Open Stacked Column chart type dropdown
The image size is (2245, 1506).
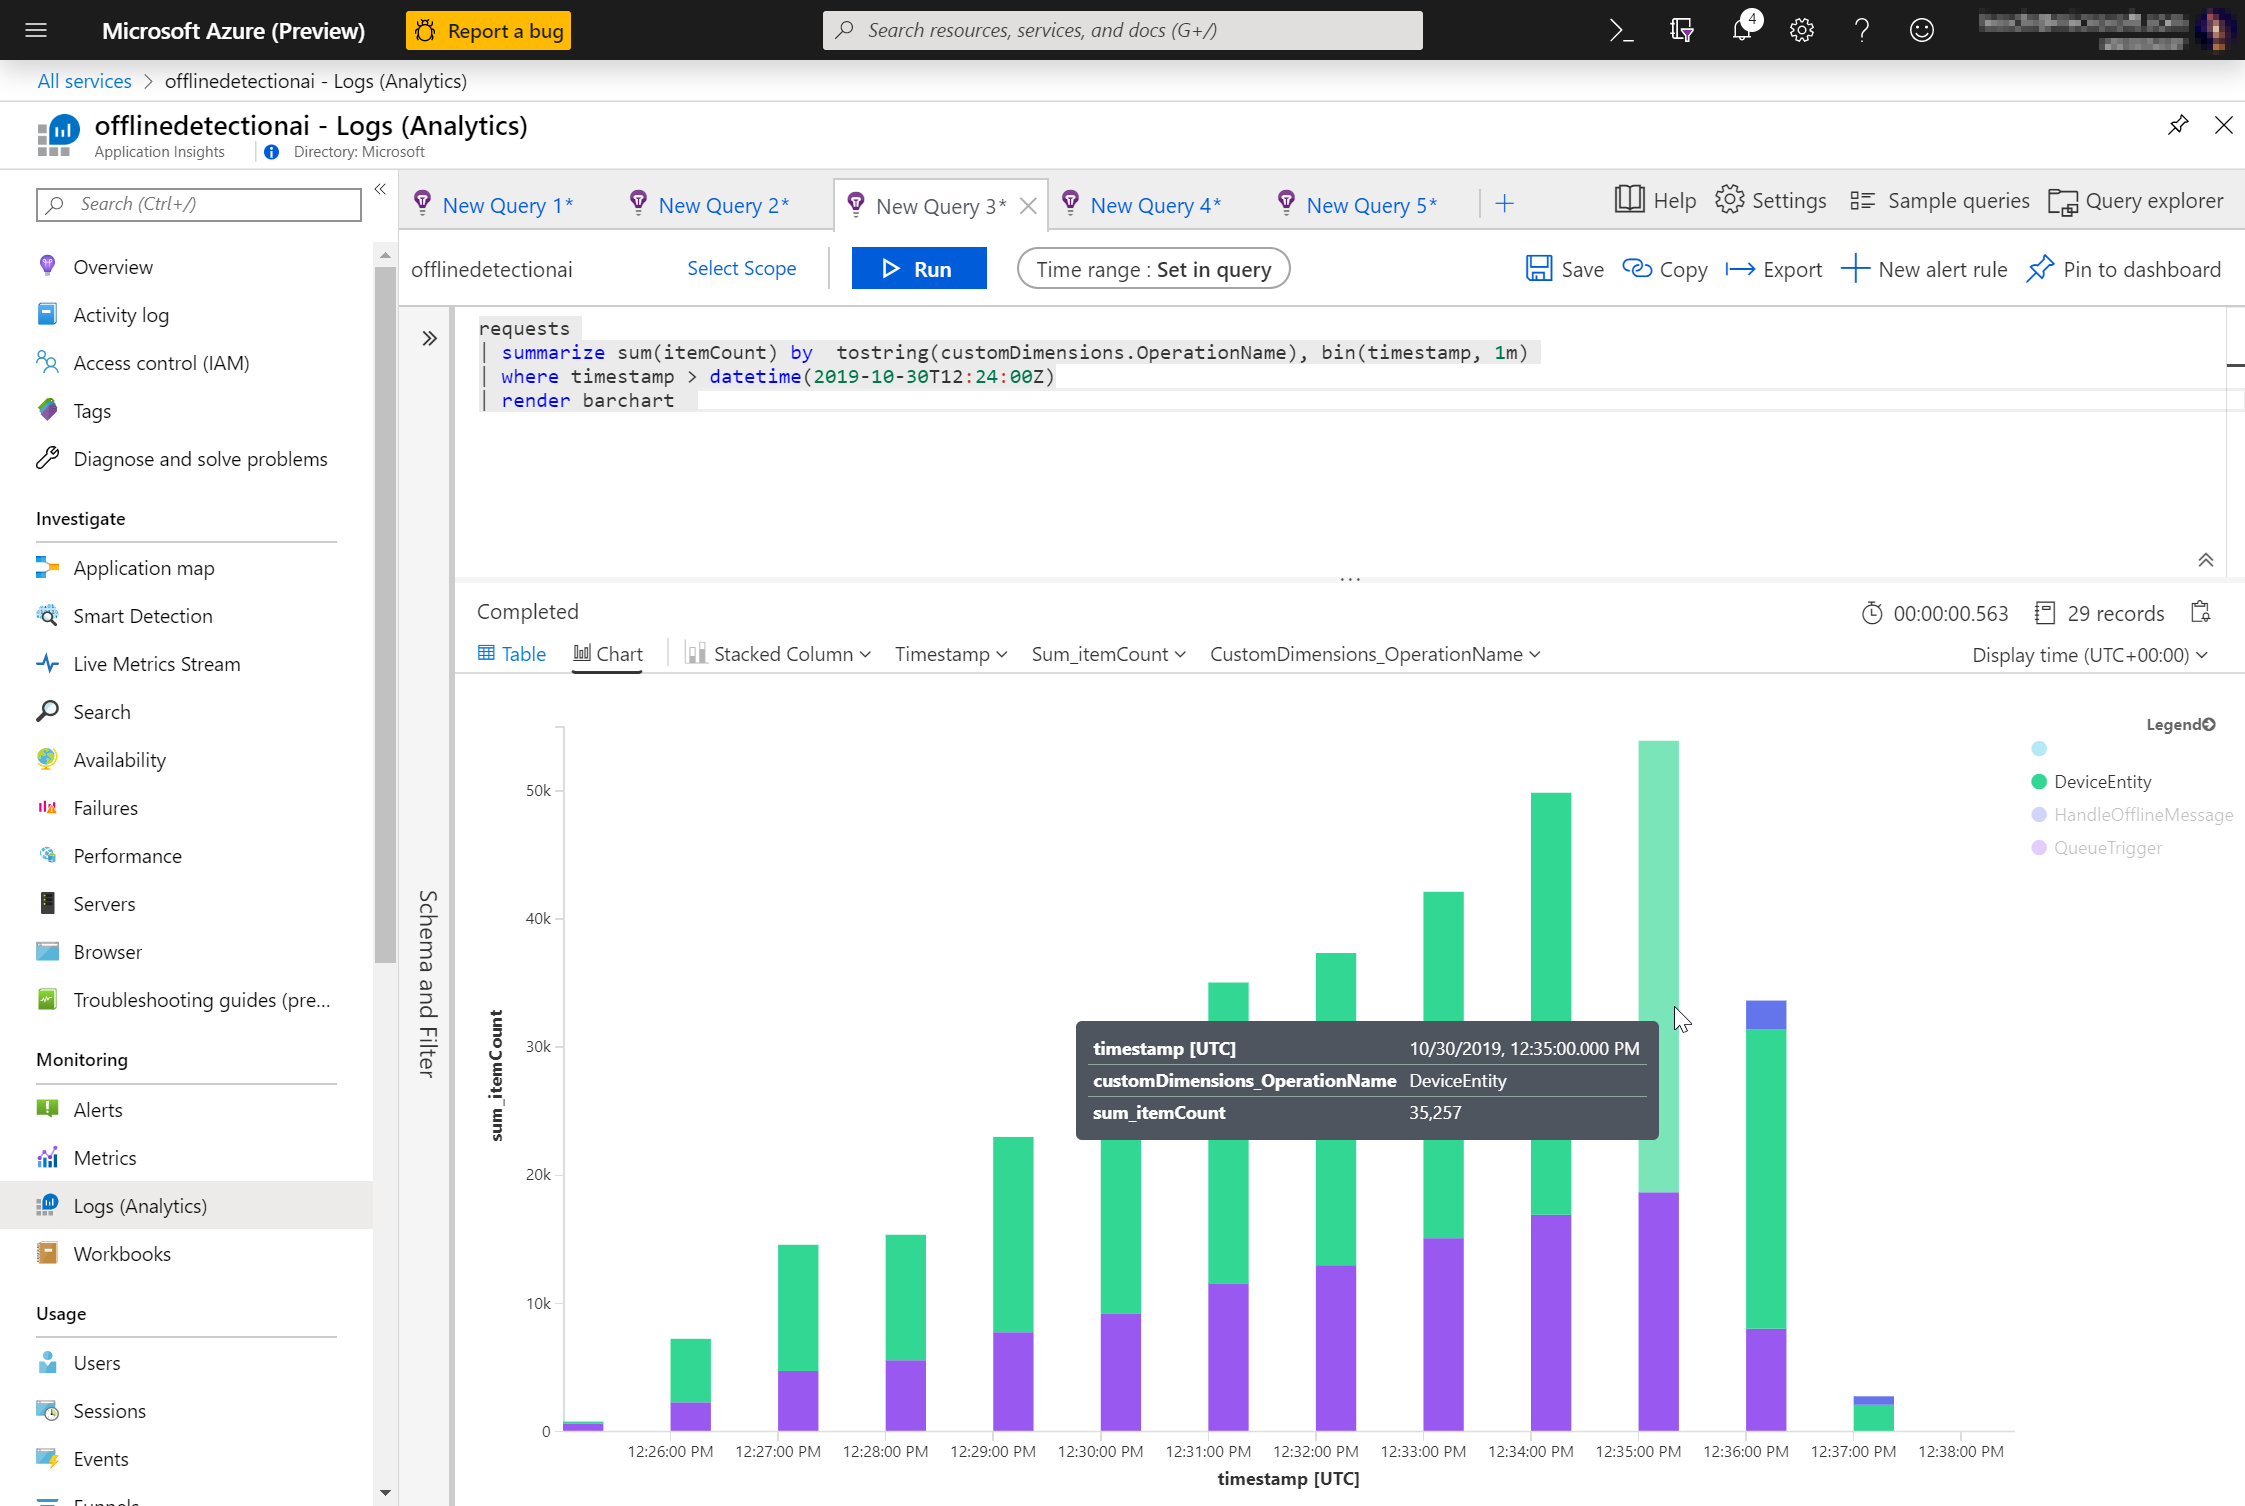tap(779, 654)
